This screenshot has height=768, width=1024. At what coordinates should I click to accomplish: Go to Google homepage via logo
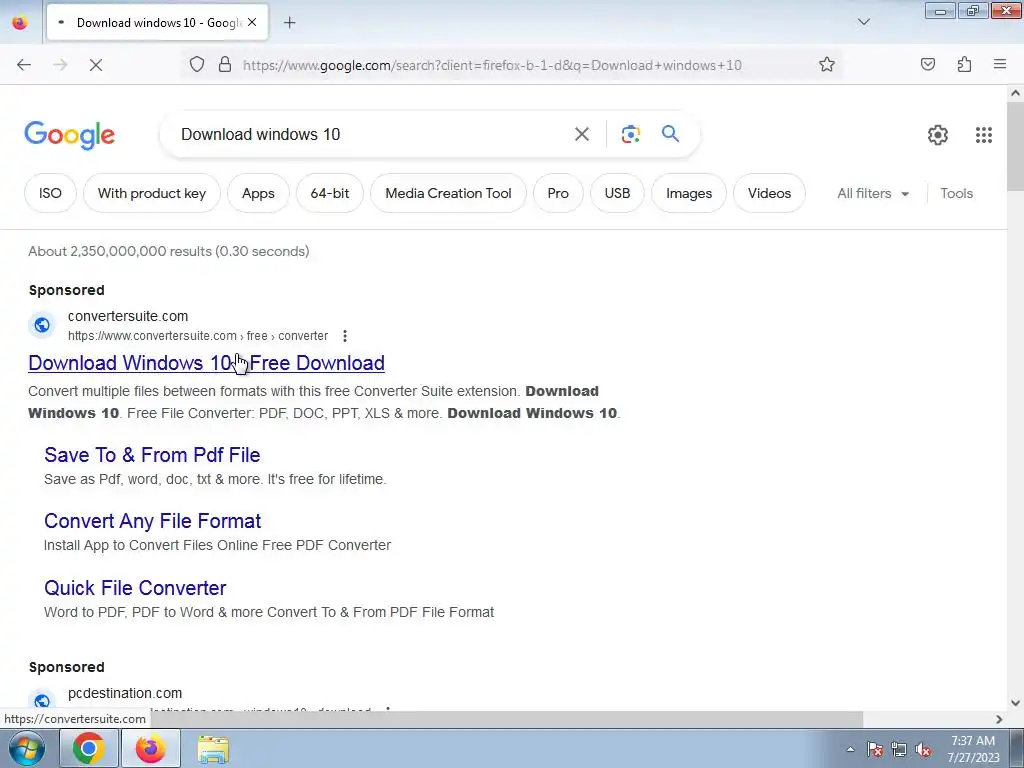(x=69, y=135)
